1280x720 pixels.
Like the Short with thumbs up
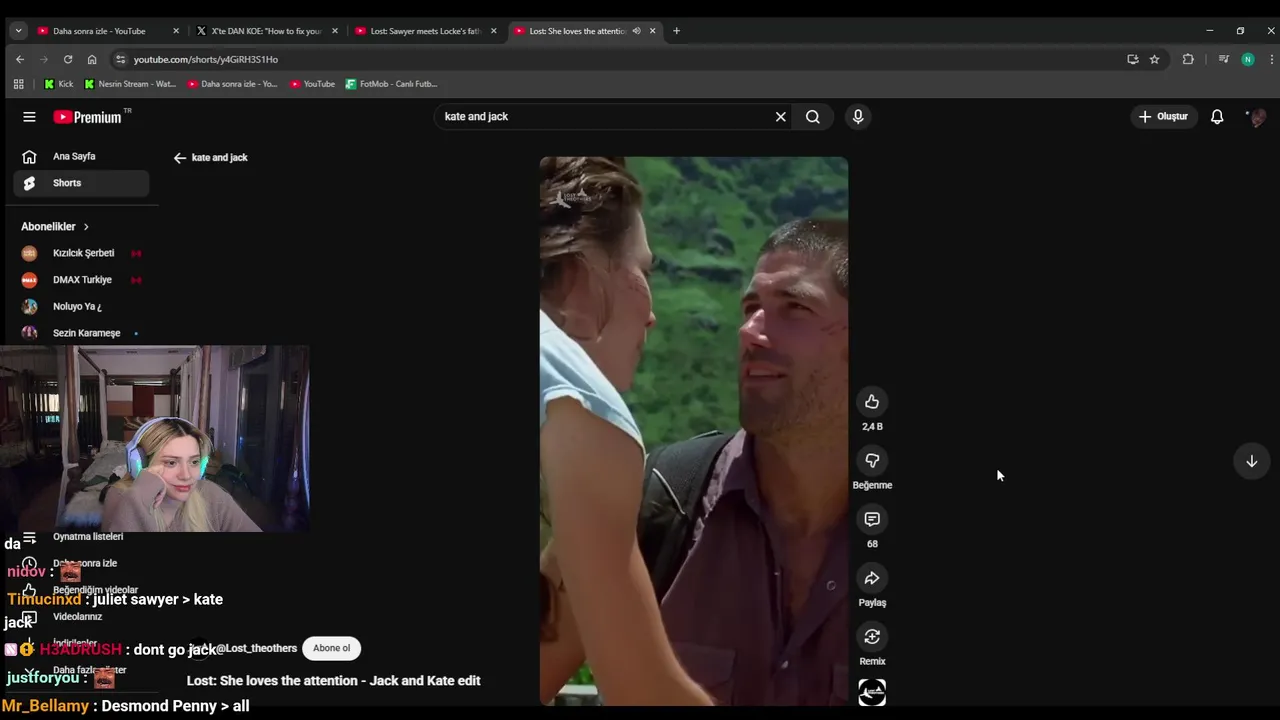click(872, 402)
